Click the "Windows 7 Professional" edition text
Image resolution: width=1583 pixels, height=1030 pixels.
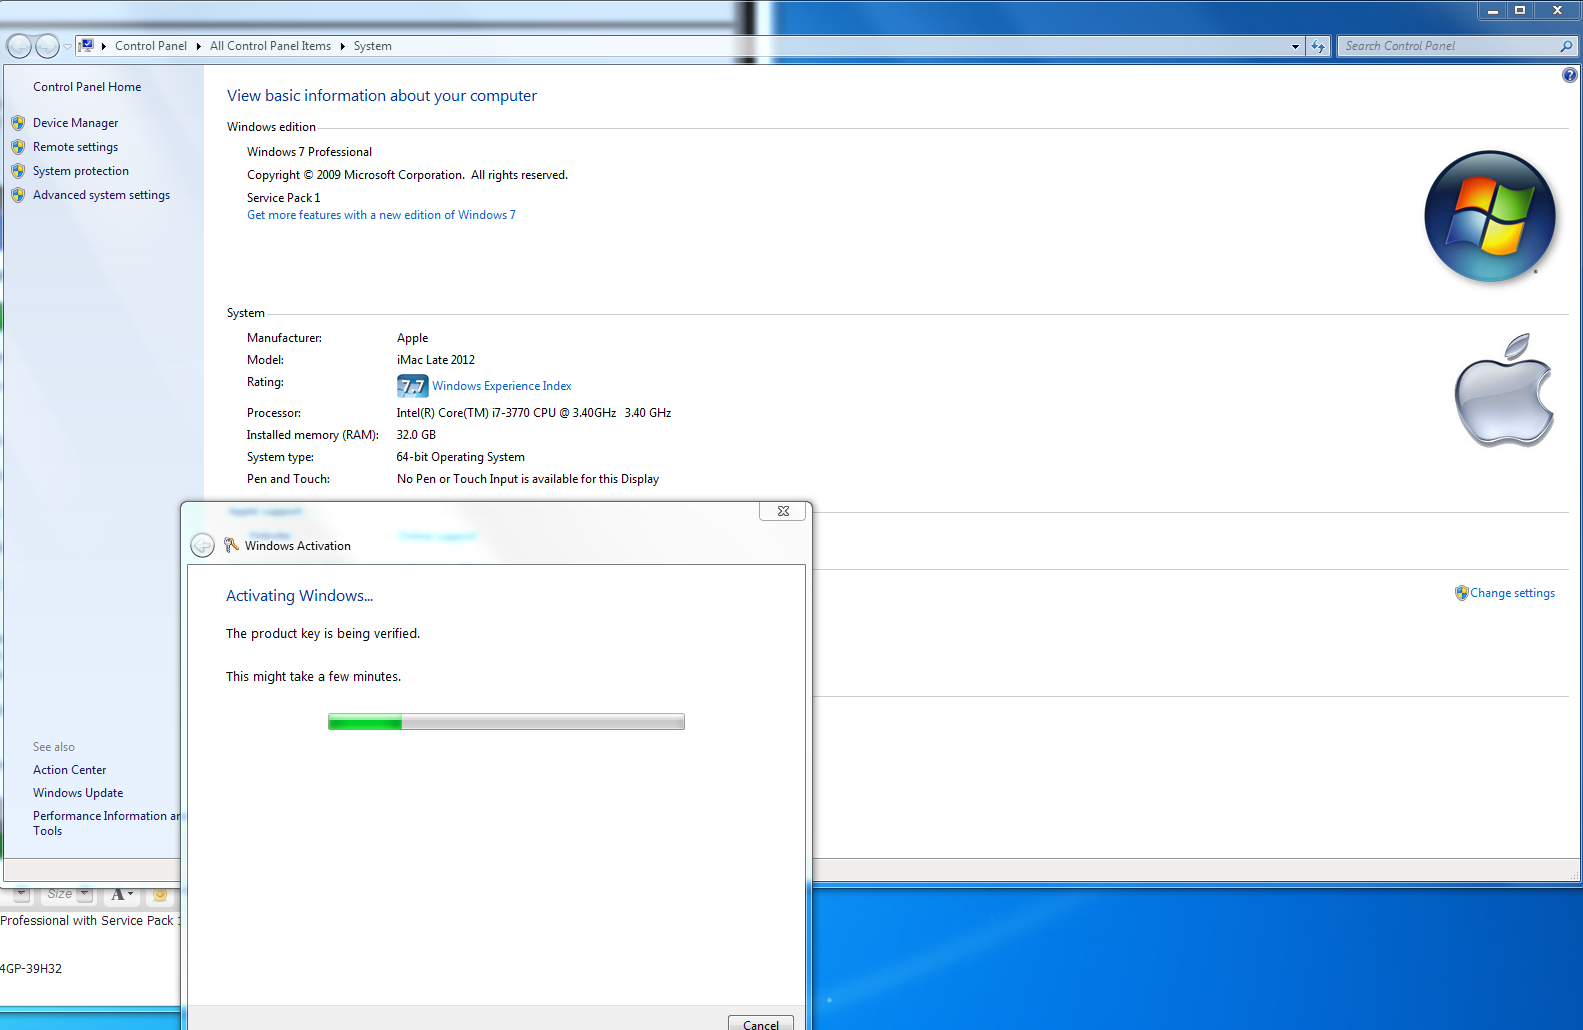309,152
